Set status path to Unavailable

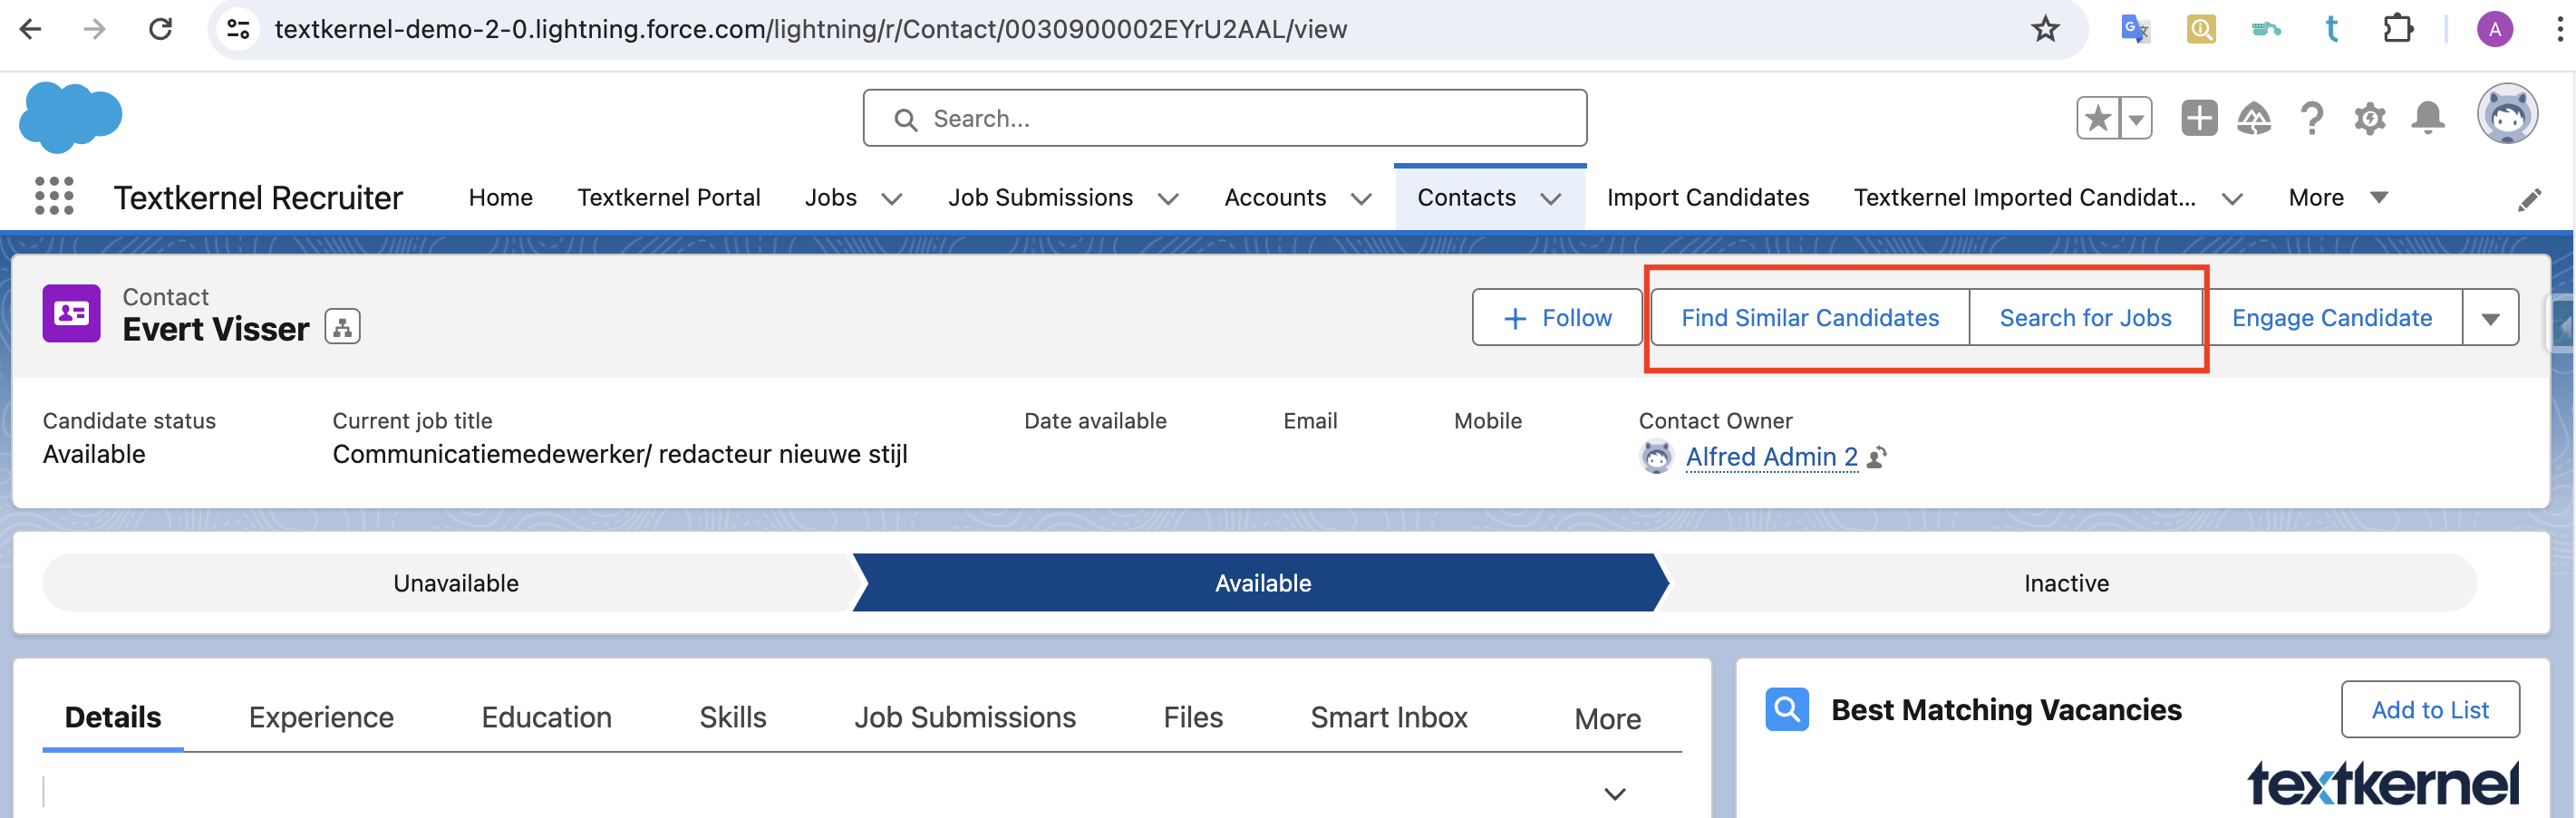tap(455, 583)
